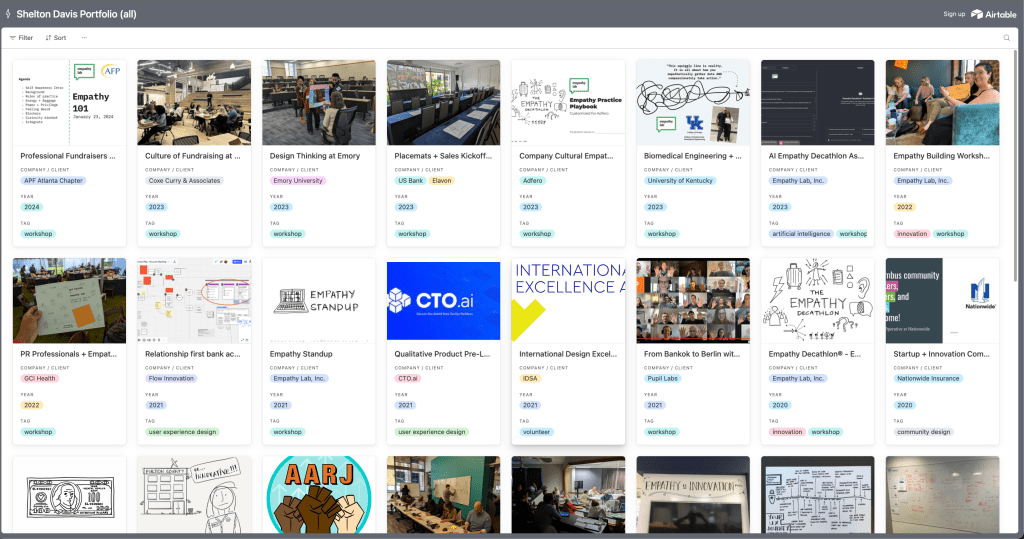The height and width of the screenshot is (539, 1024).
Task: Click the AARJ fists illustration card
Action: [x=318, y=497]
